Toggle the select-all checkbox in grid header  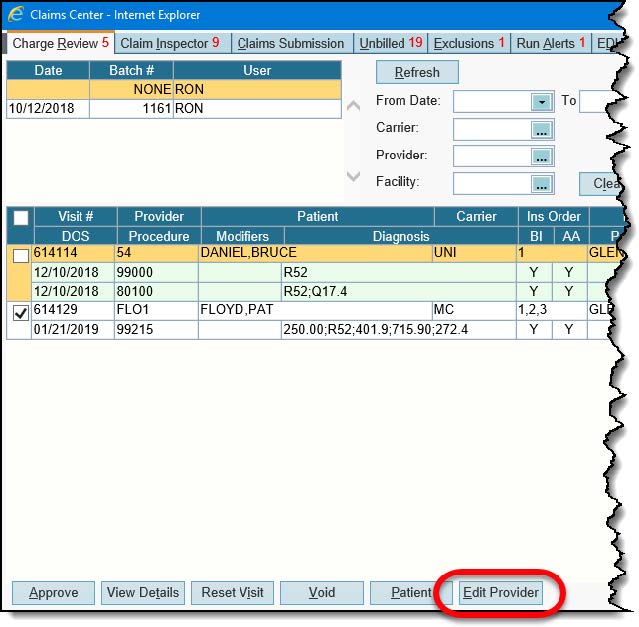pos(20,217)
